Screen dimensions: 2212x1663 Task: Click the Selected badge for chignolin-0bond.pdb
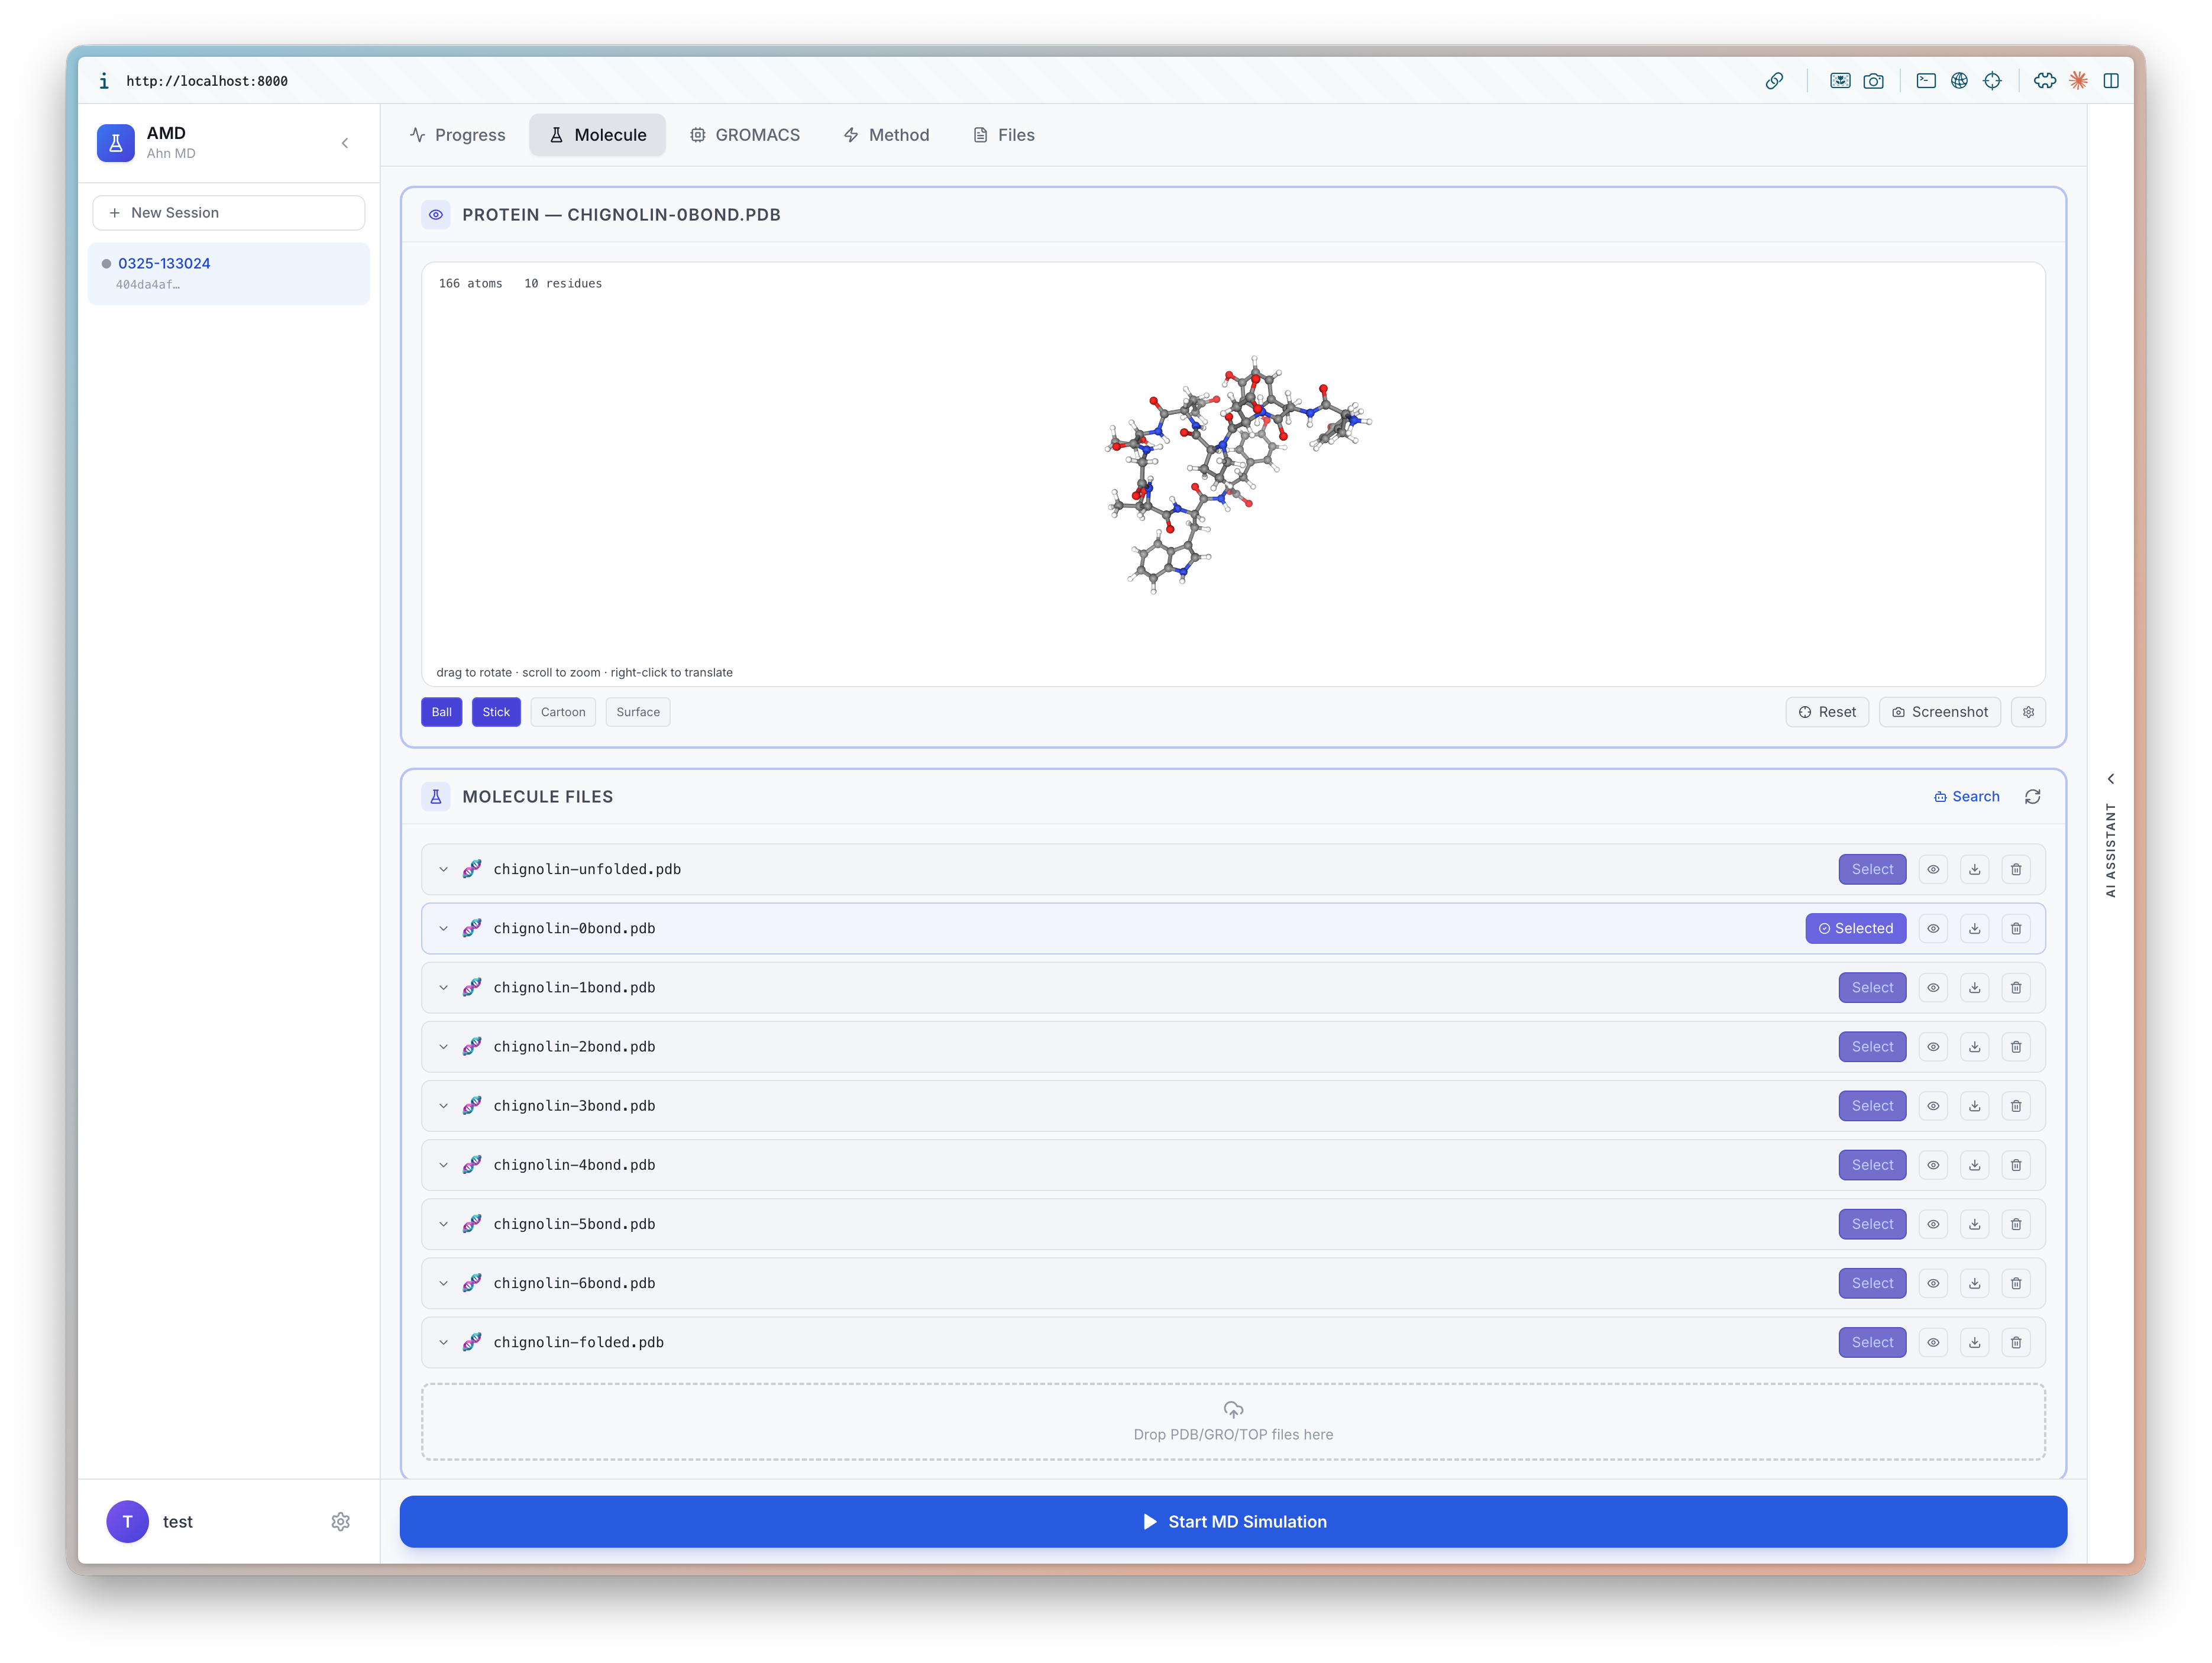(1856, 928)
